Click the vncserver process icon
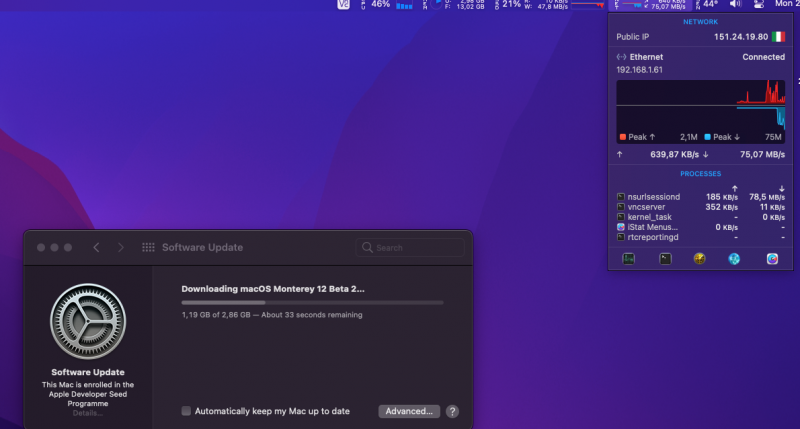 620,207
